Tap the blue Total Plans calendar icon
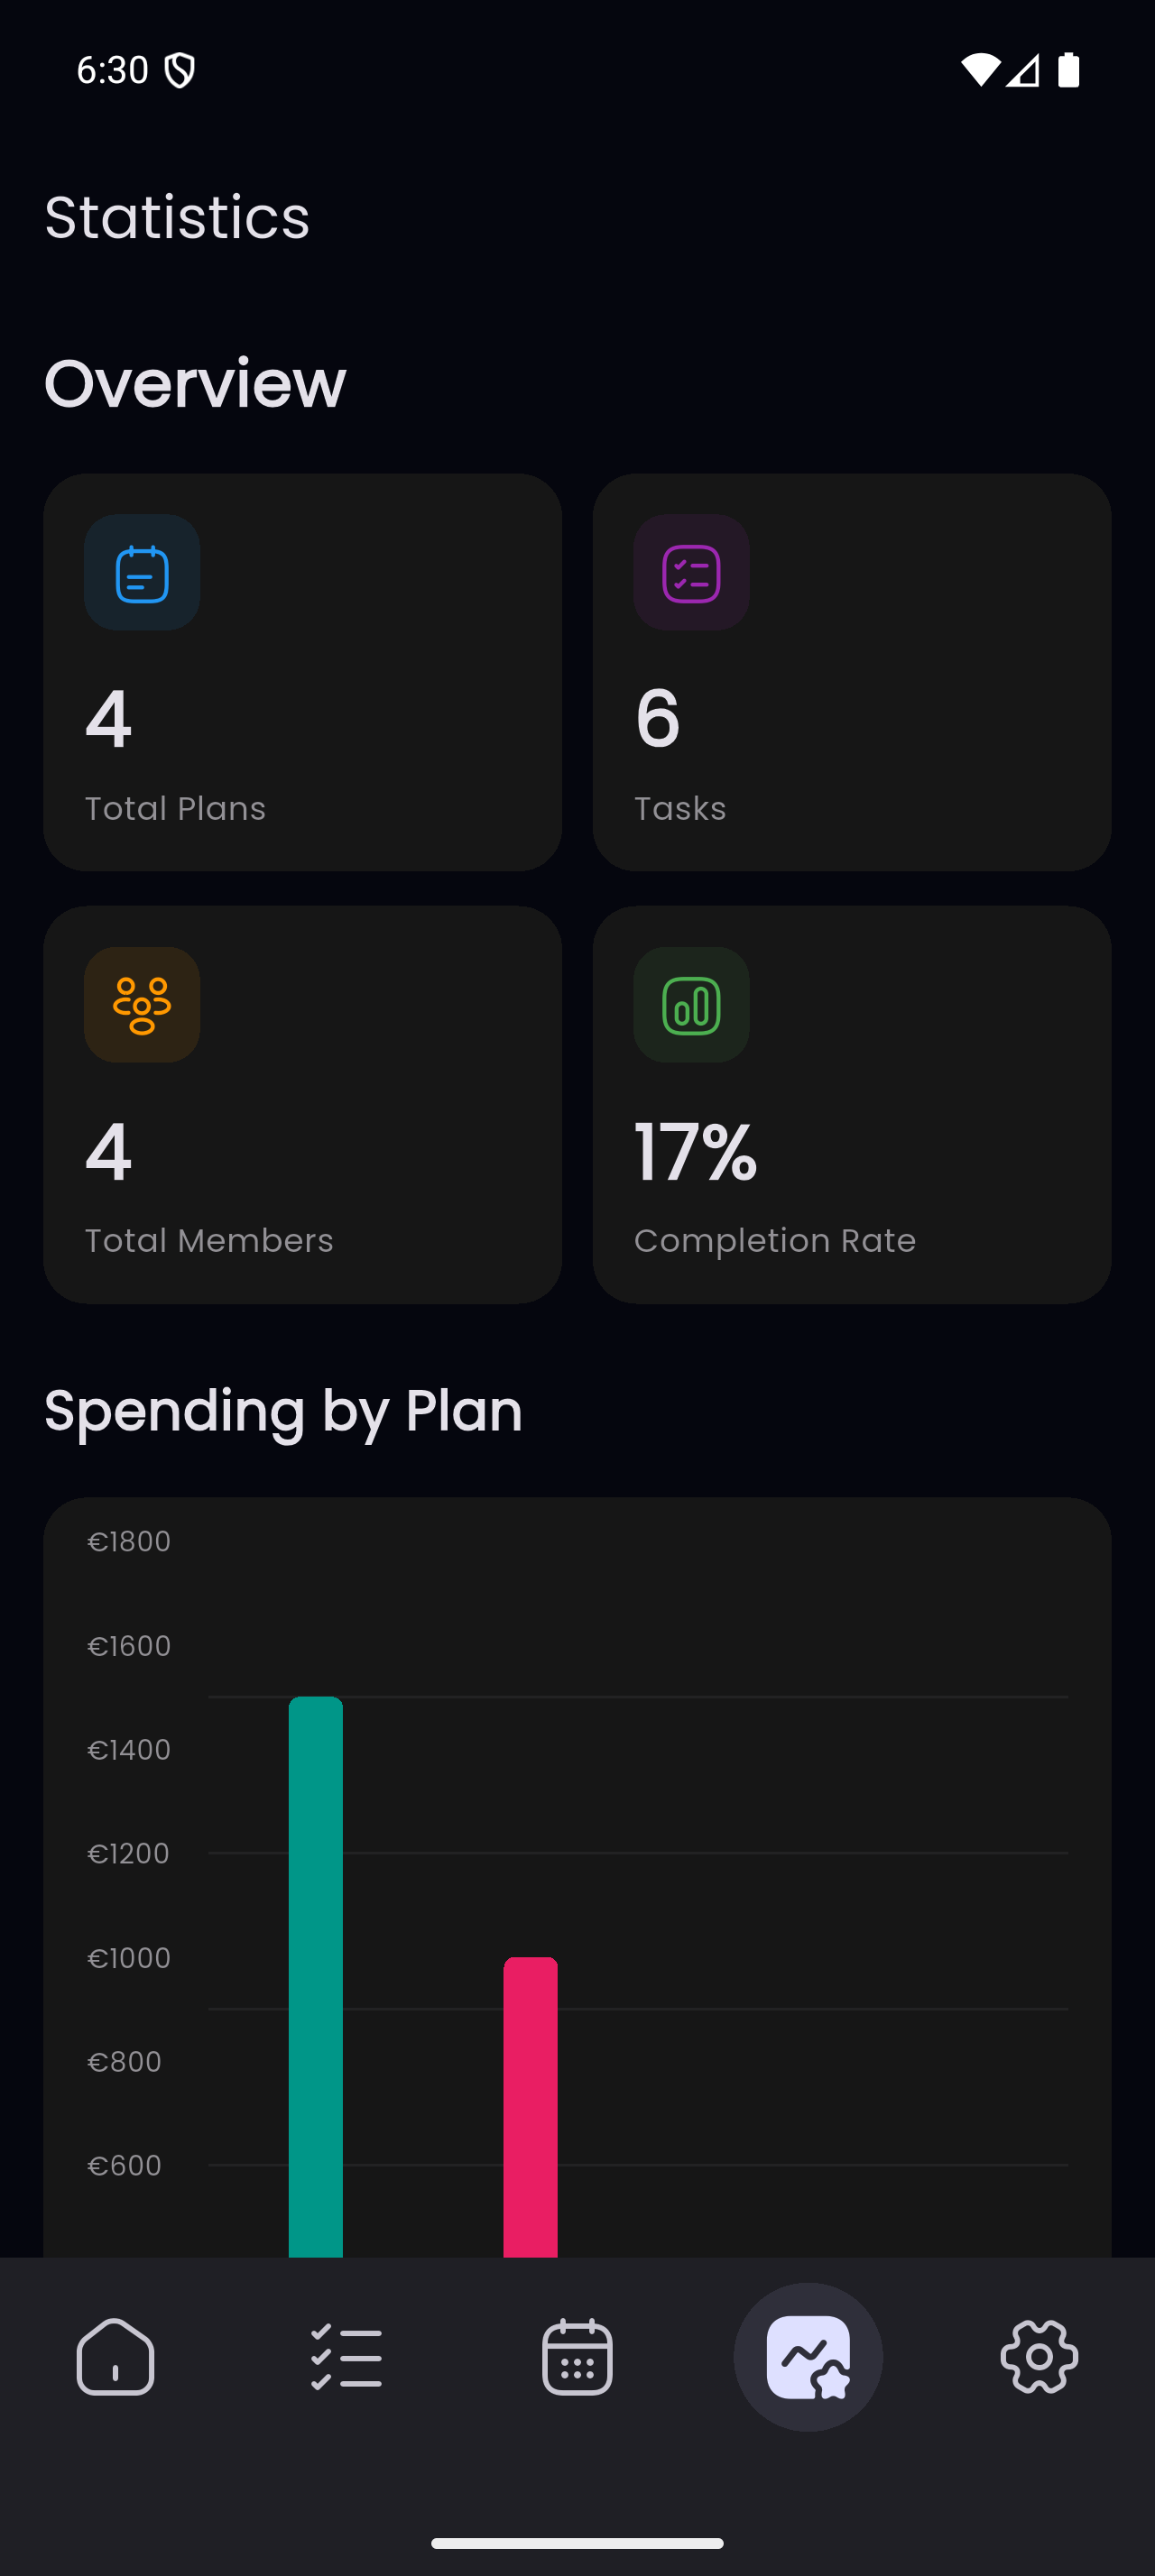The height and width of the screenshot is (2576, 1155). 142,573
